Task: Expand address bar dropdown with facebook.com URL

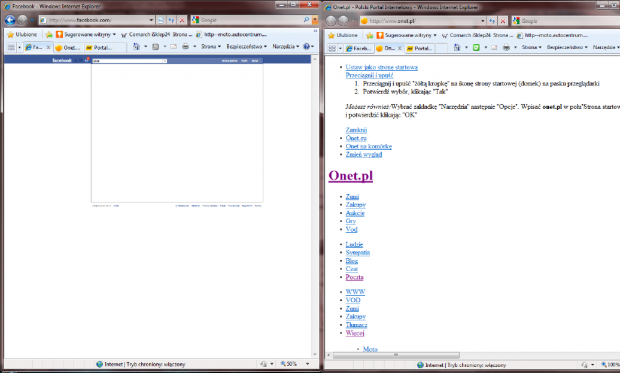Action: pyautogui.click(x=151, y=20)
